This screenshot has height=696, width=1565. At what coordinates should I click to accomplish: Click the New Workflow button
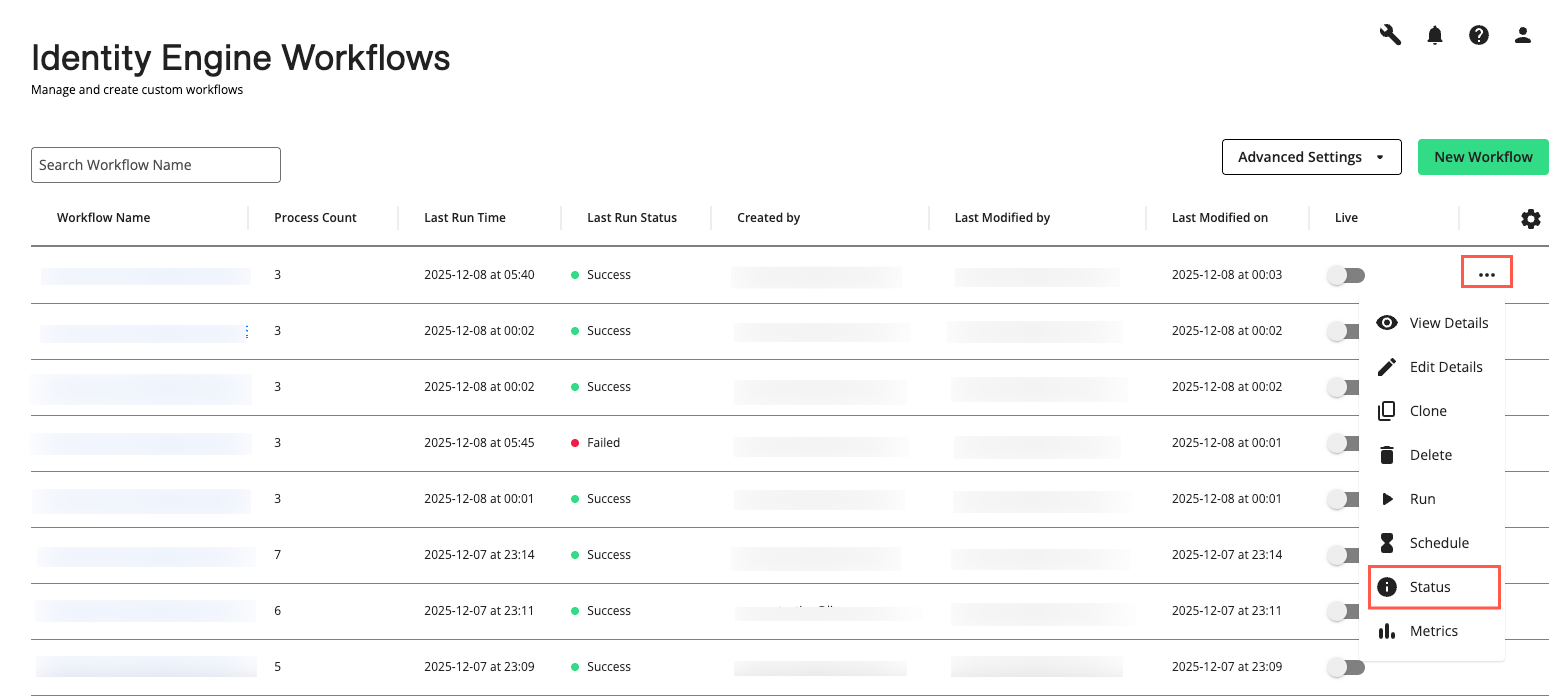click(x=1483, y=157)
